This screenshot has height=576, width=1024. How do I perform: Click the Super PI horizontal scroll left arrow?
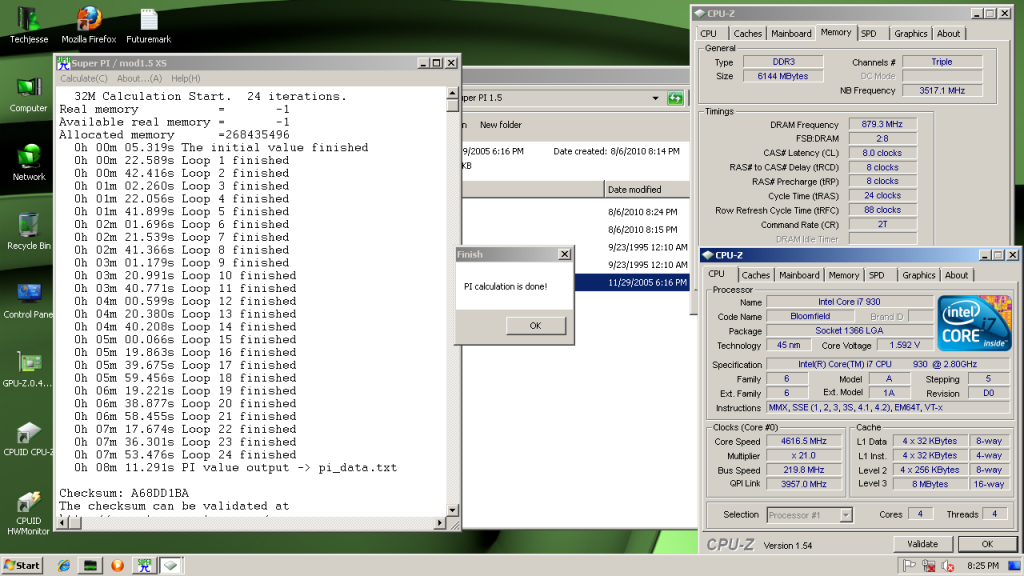click(x=63, y=522)
